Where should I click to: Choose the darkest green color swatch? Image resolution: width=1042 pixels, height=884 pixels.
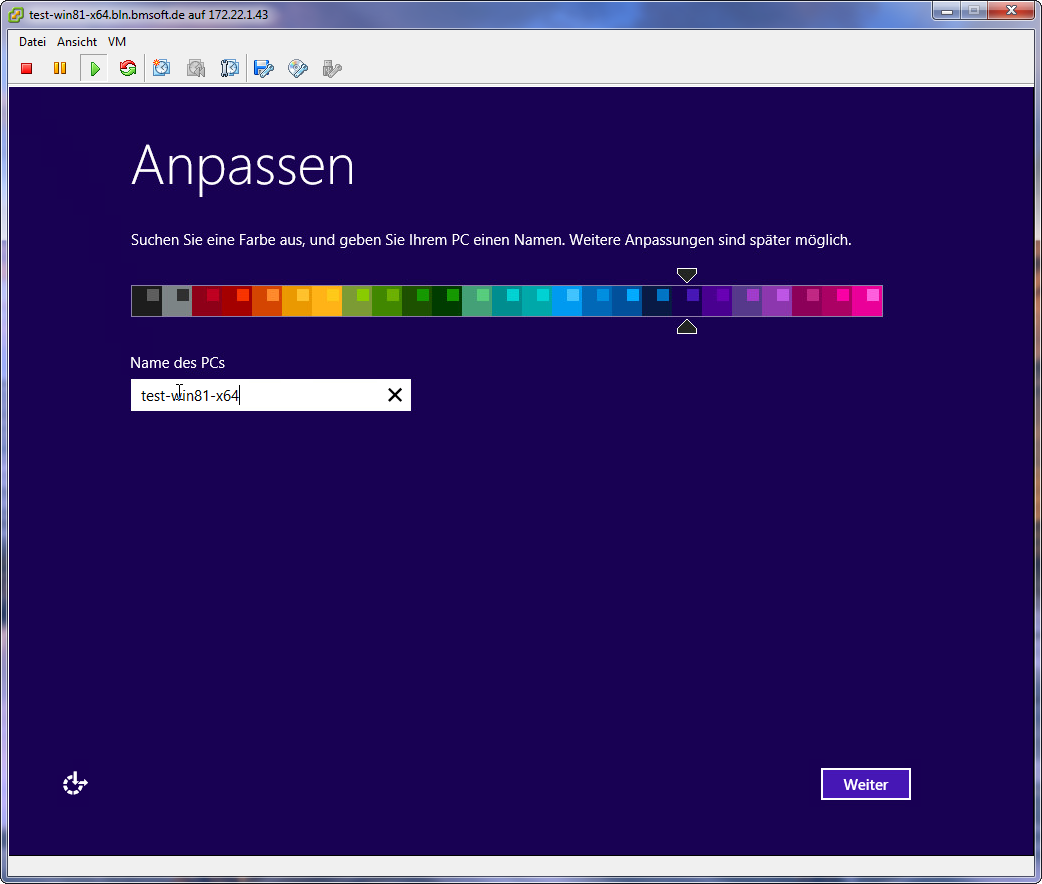click(447, 301)
